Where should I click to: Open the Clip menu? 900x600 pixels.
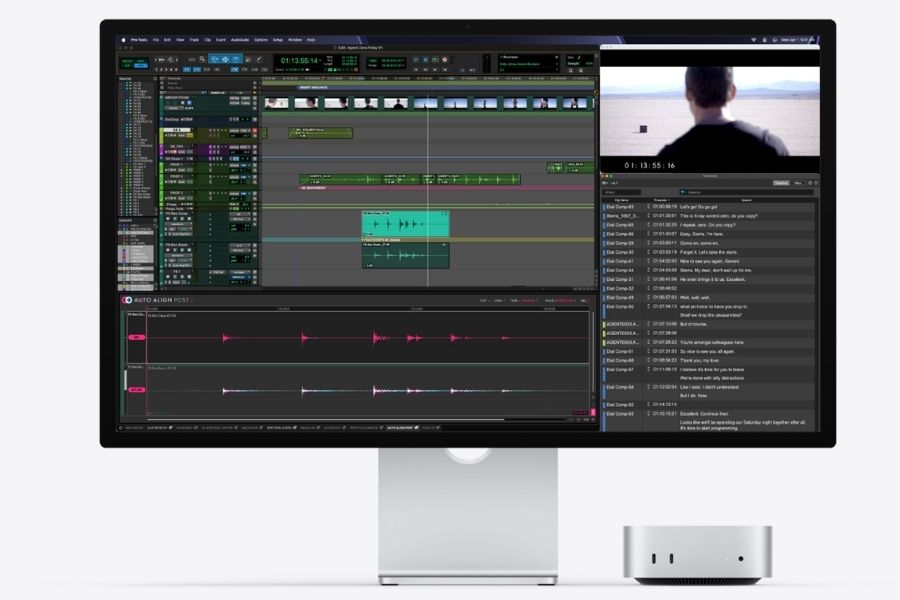(208, 40)
